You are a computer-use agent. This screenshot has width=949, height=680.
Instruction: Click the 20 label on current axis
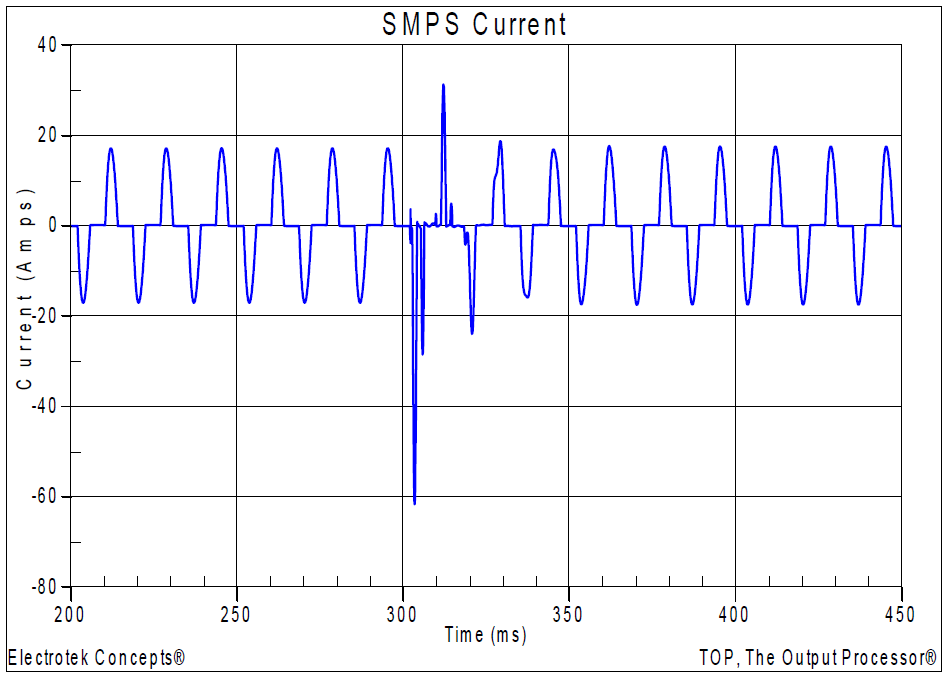coord(49,136)
